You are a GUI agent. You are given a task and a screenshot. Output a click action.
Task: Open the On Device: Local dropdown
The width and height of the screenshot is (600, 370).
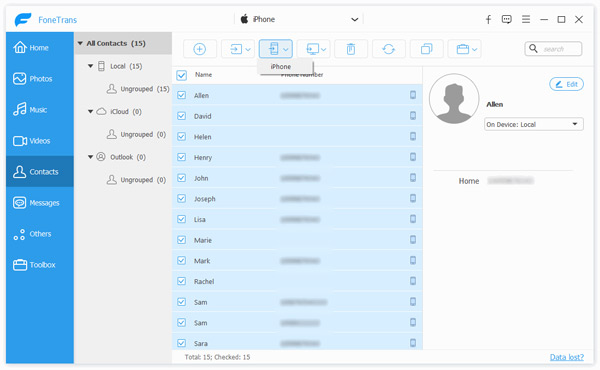[534, 124]
